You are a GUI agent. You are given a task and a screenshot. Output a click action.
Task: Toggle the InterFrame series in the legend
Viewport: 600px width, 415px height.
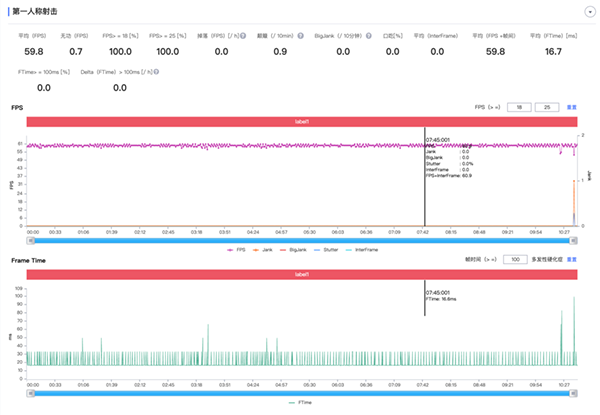click(370, 249)
